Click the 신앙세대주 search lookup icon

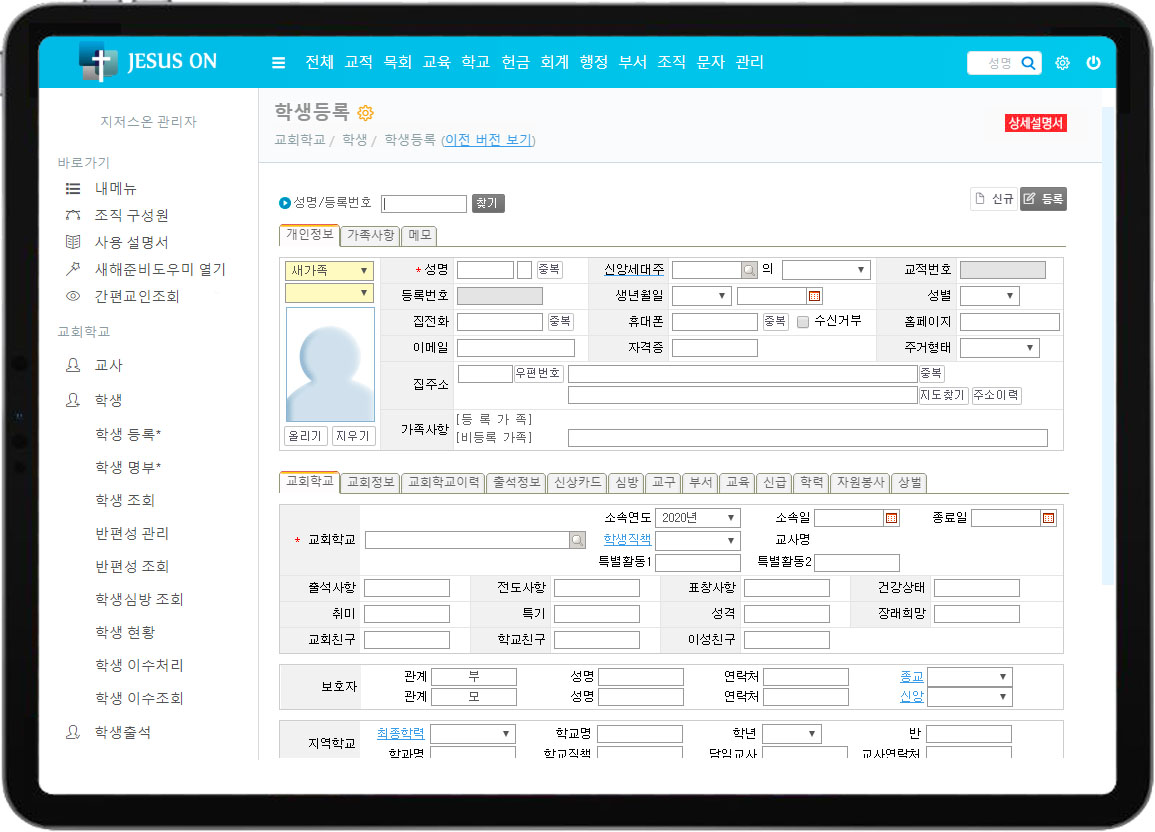coord(749,270)
